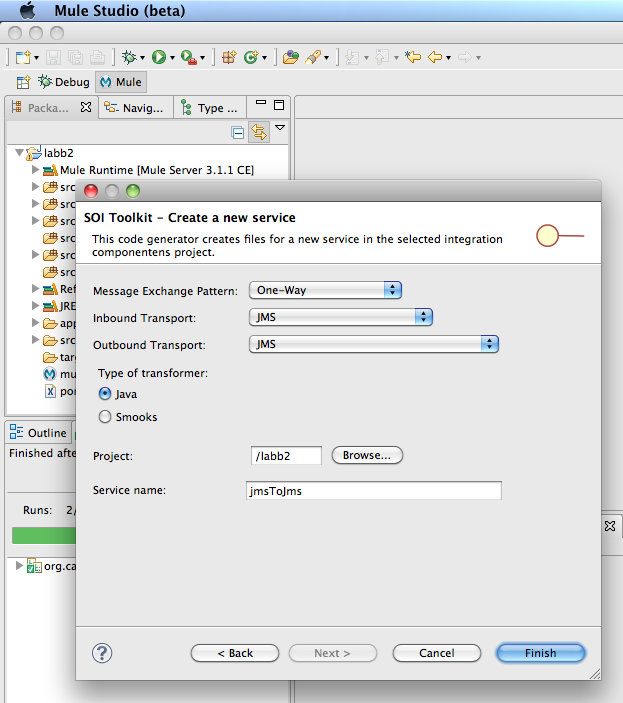Expand the Mule Runtime tree node
The image size is (623, 703).
tap(35, 169)
